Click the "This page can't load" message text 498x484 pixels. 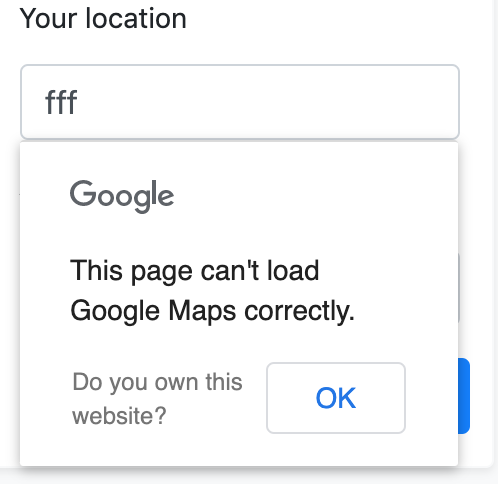[x=195, y=271]
